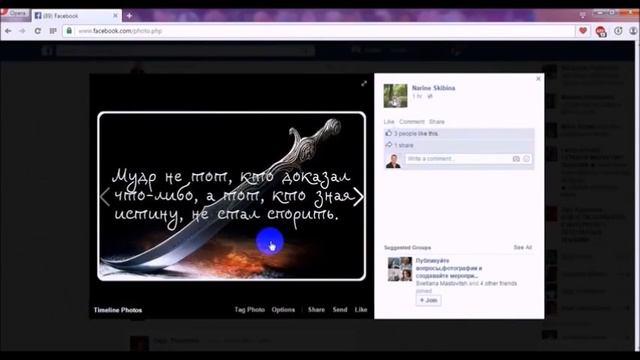The height and width of the screenshot is (360, 640).
Task: Close the photo viewer
Action: (x=538, y=78)
